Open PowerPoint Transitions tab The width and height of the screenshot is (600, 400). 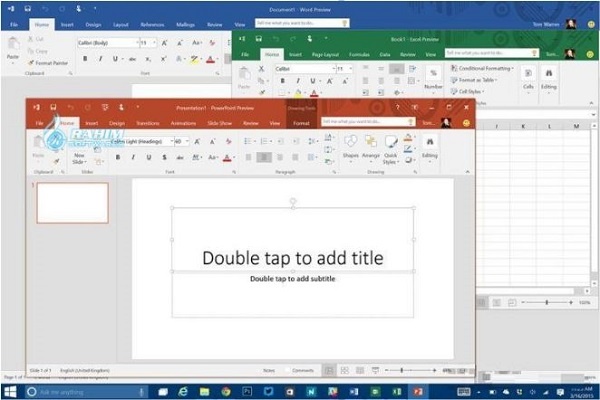pyautogui.click(x=148, y=123)
